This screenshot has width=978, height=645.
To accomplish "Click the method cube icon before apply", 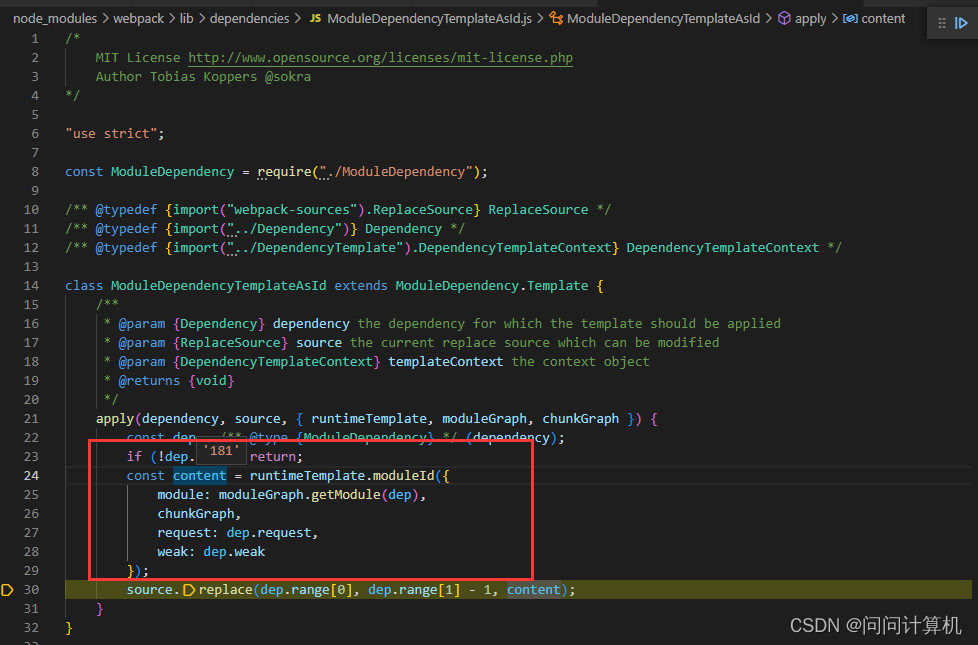I will [784, 19].
